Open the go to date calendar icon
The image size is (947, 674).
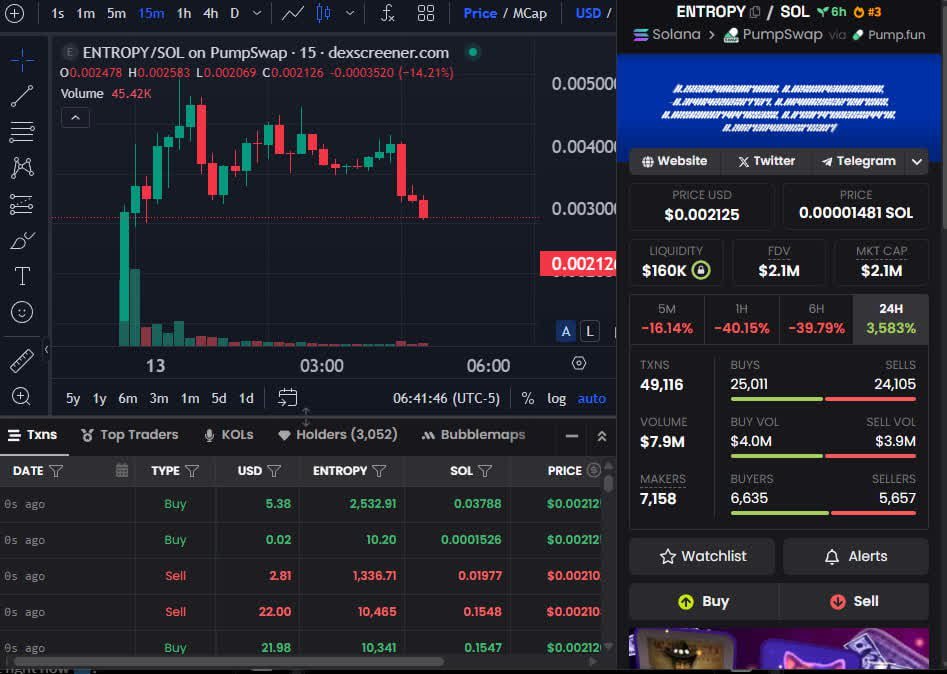(x=287, y=397)
